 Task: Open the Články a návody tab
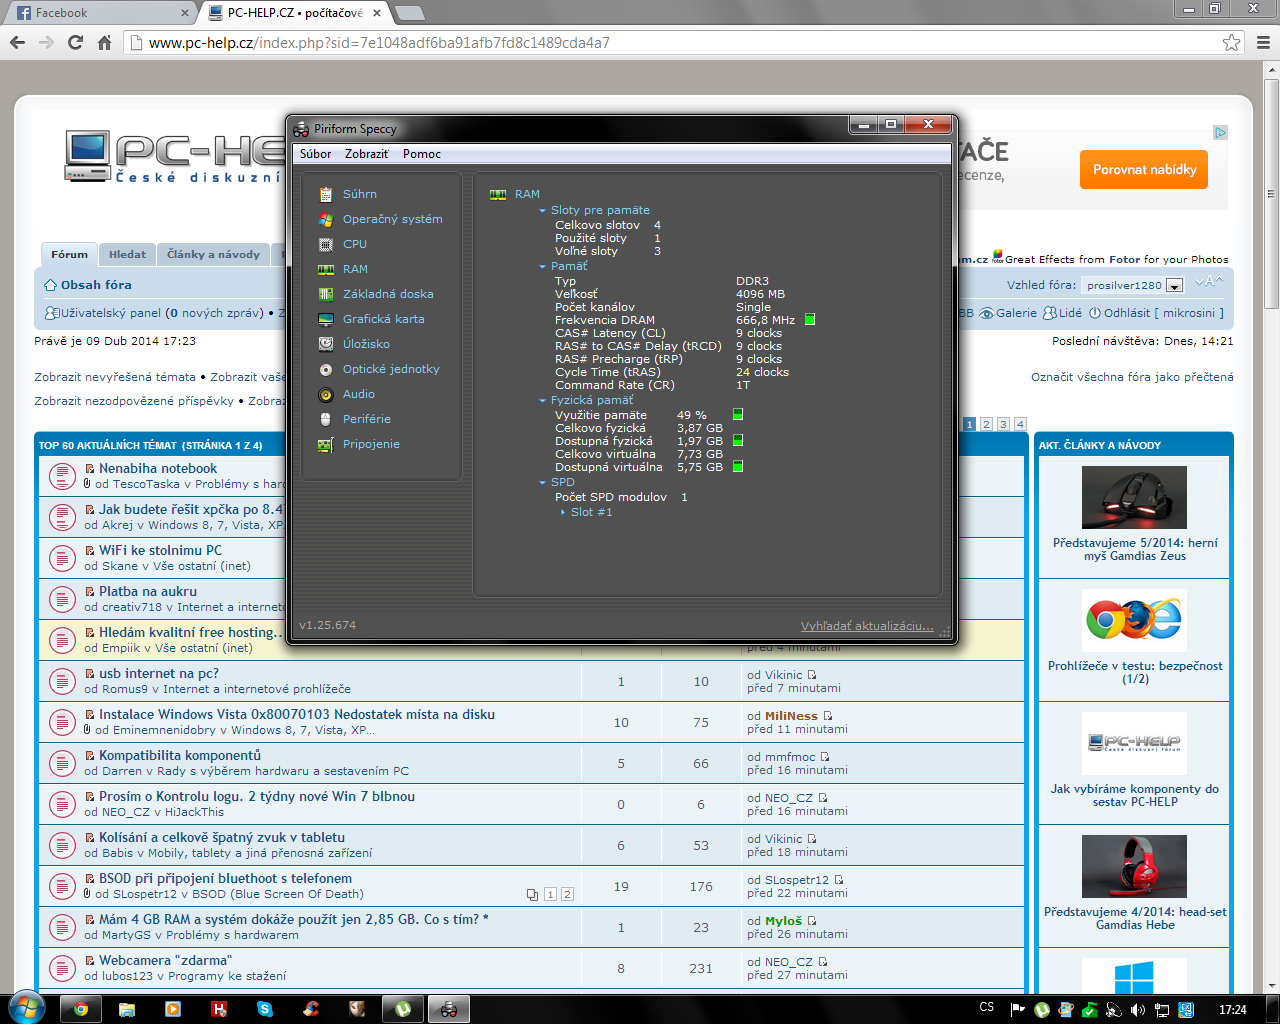pos(213,254)
